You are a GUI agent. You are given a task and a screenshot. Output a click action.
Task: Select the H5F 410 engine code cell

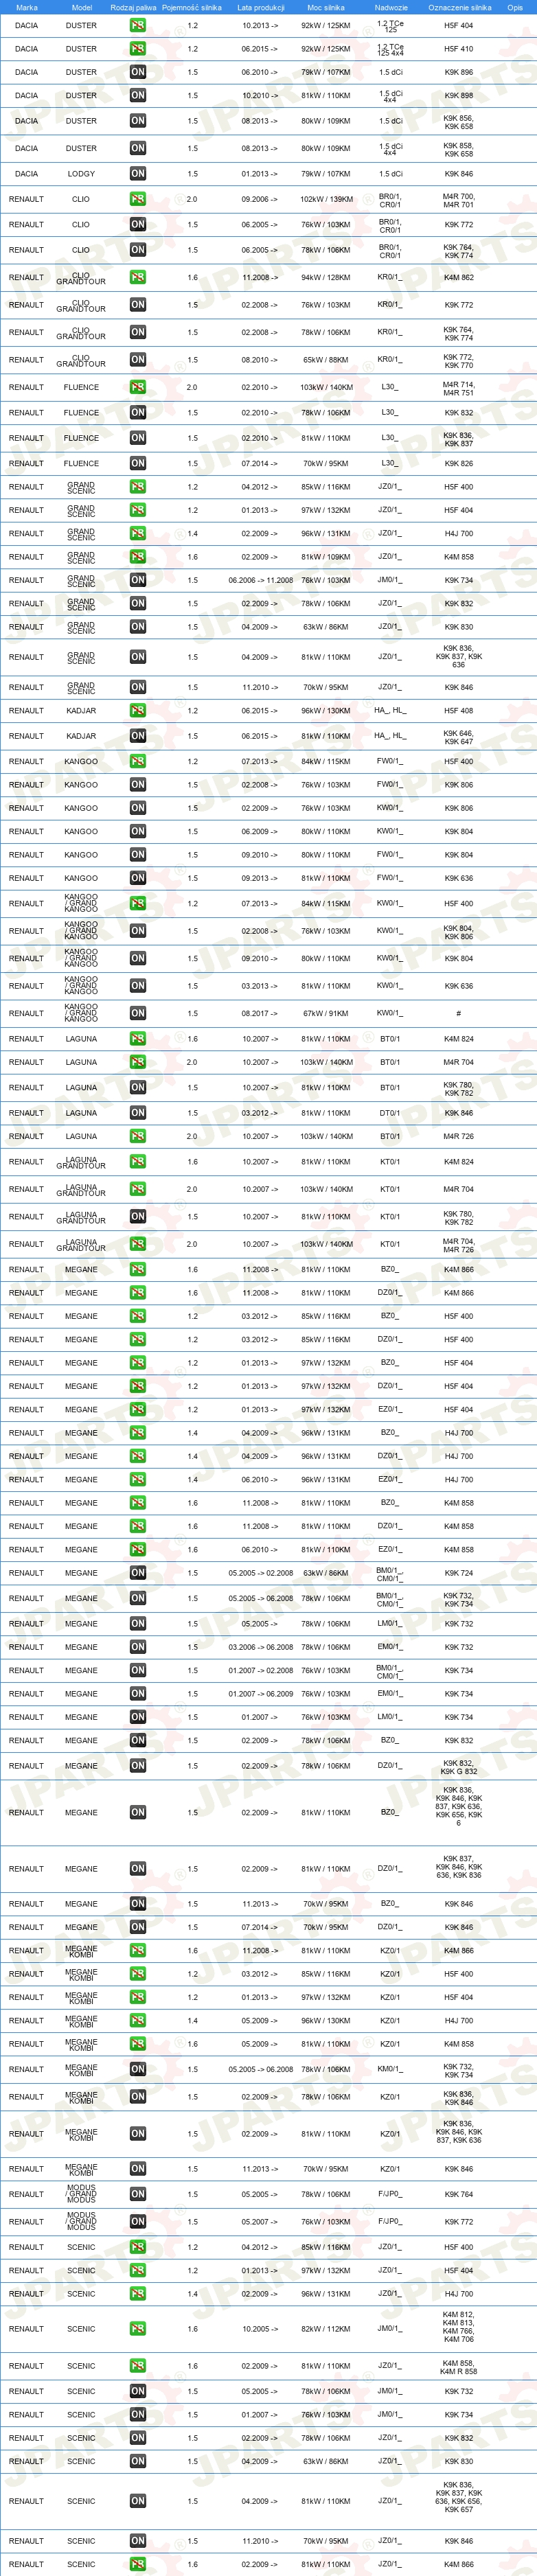[459, 48]
